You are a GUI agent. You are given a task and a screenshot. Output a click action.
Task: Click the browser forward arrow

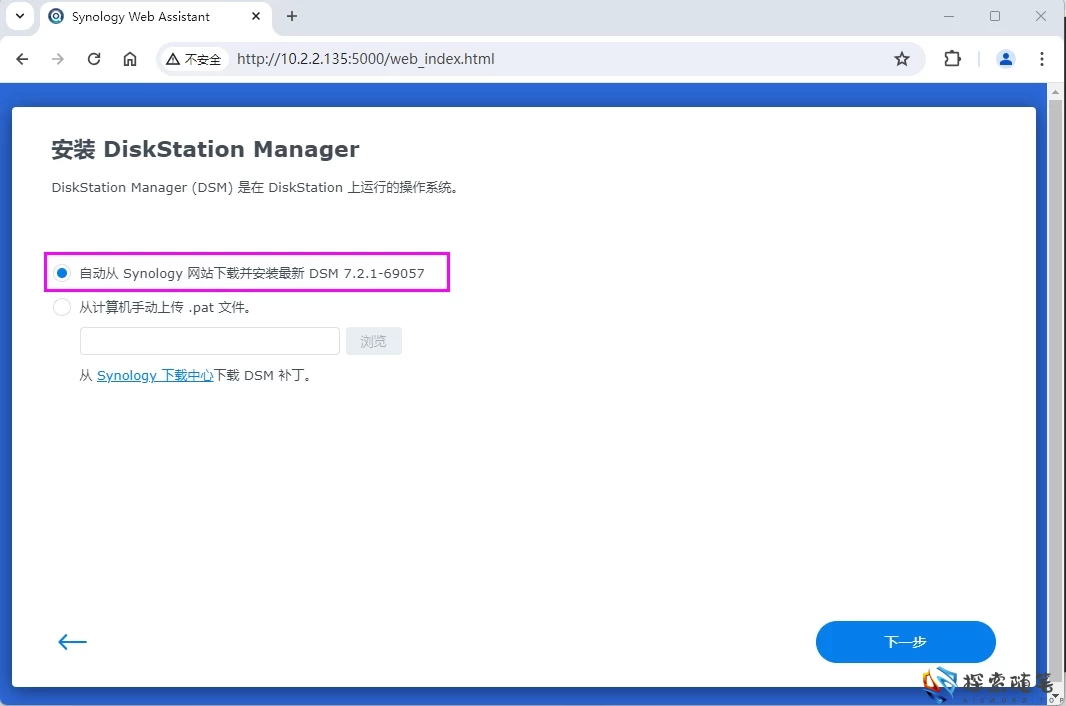pyautogui.click(x=58, y=59)
